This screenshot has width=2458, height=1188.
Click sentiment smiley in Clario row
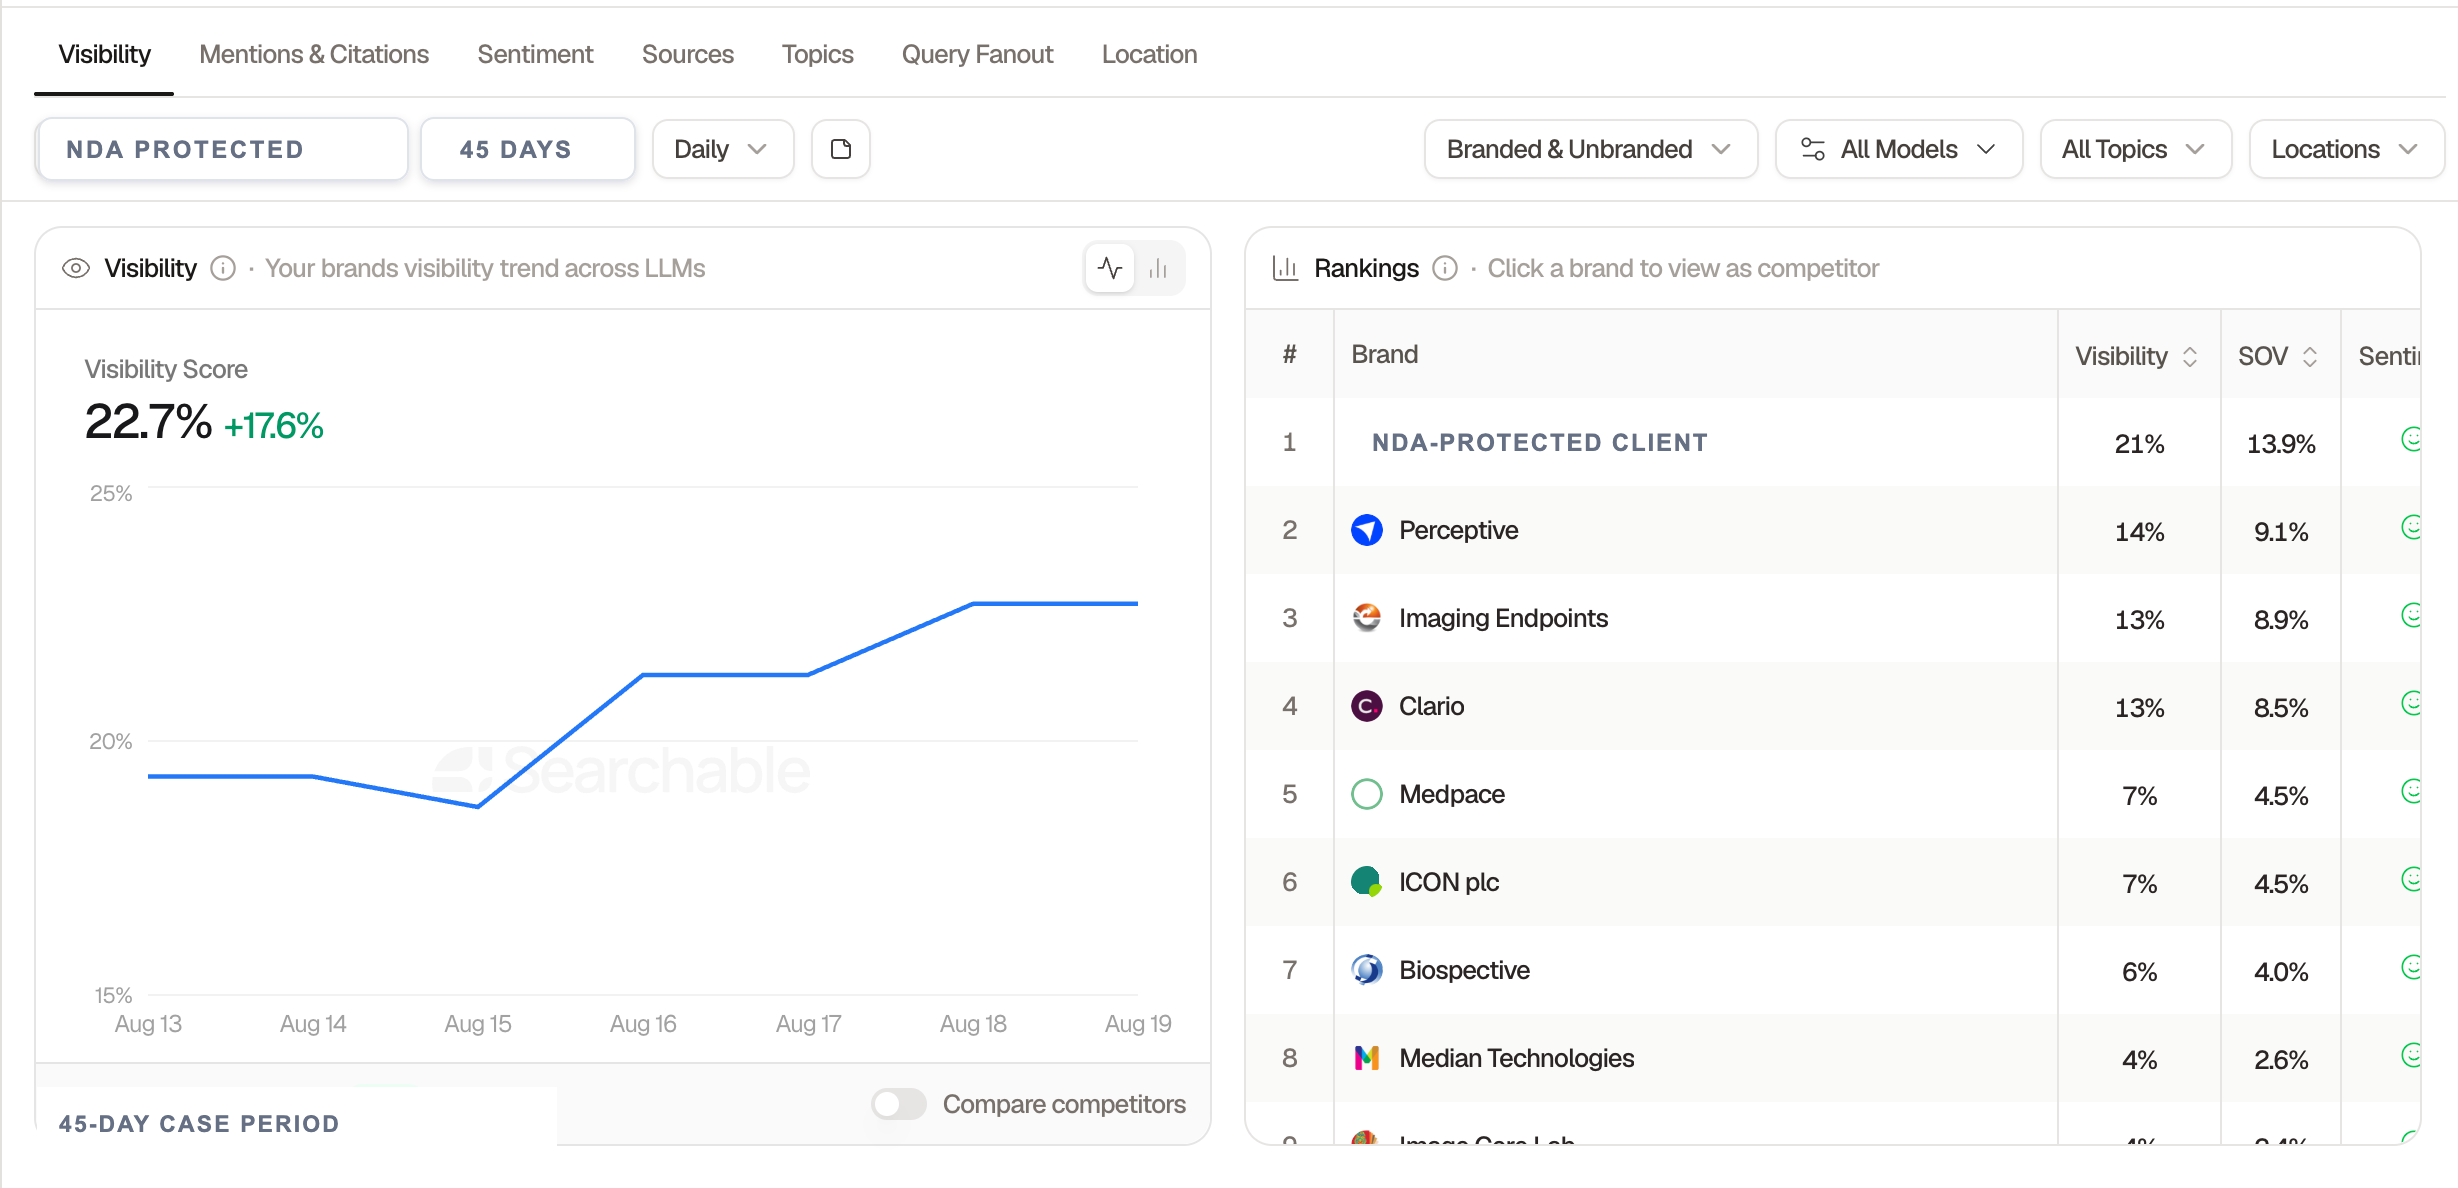2411,703
